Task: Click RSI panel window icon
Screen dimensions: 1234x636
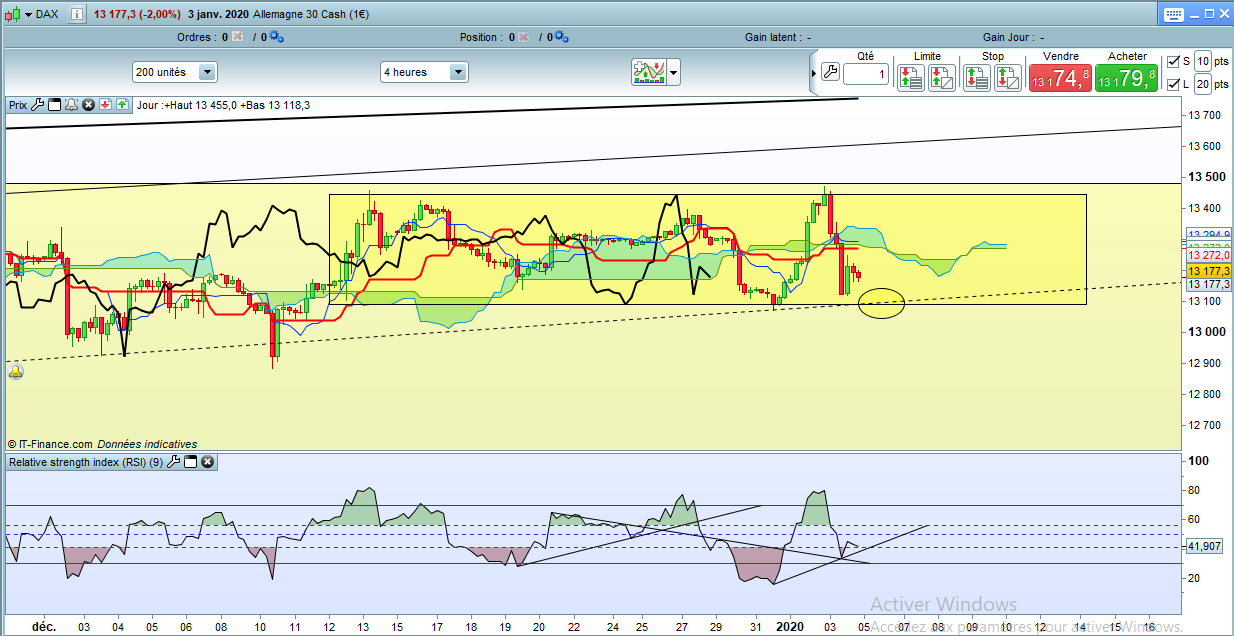Action: [x=190, y=462]
